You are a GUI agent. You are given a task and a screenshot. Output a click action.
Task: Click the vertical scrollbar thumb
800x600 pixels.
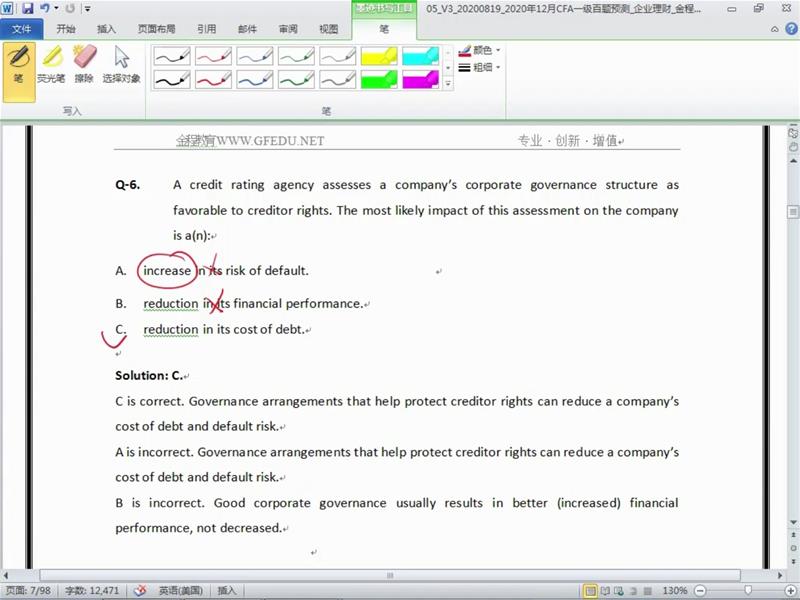[793, 212]
